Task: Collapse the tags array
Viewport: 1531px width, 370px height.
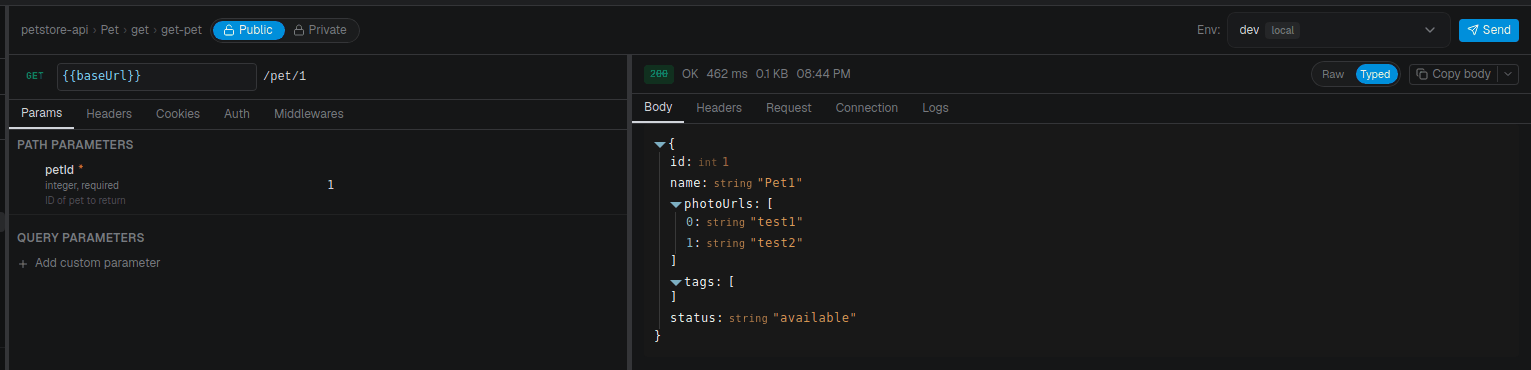Action: pyautogui.click(x=676, y=282)
